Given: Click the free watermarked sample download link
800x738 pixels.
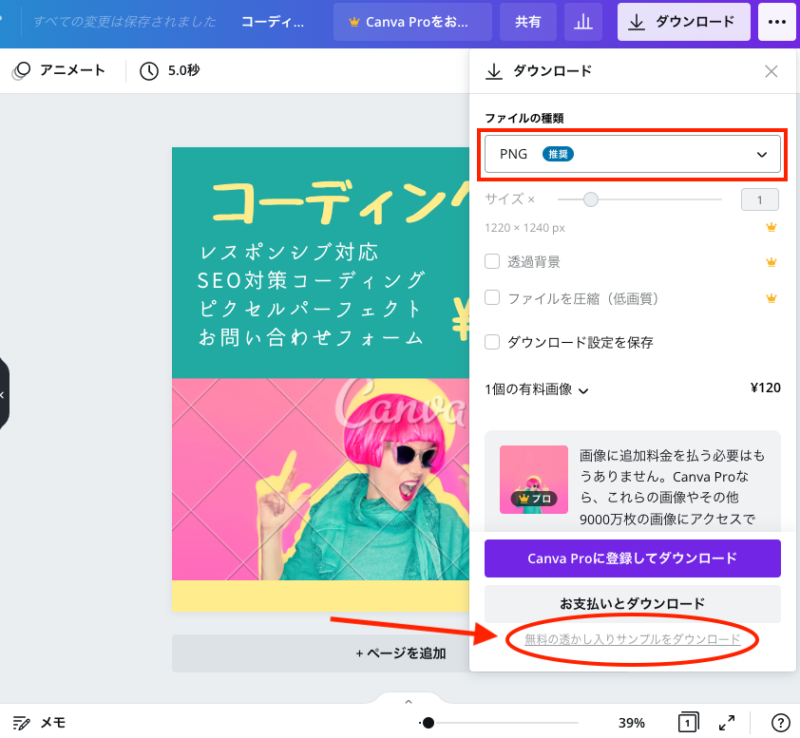Looking at the screenshot, I should [632, 639].
